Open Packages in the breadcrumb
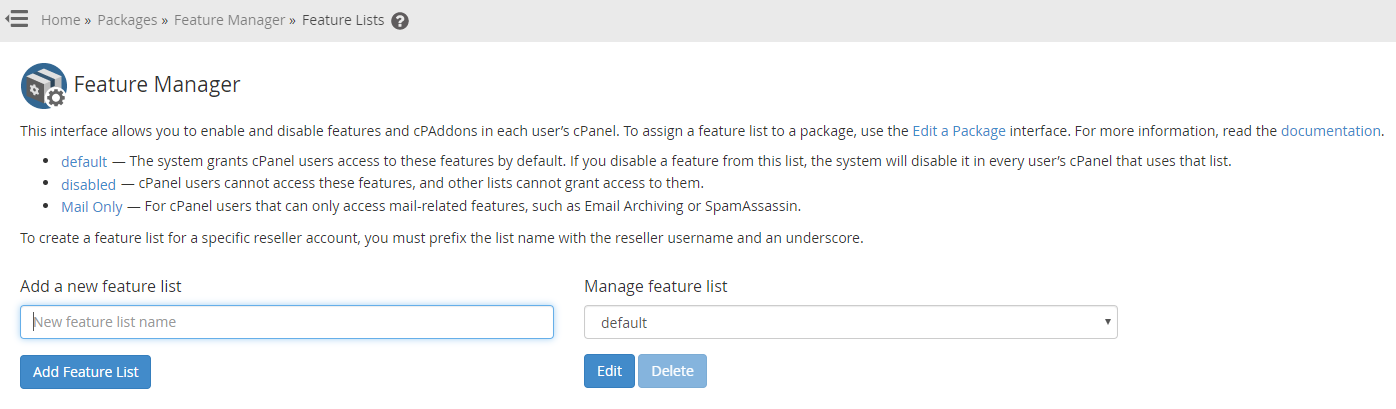The width and height of the screenshot is (1396, 409). [127, 20]
